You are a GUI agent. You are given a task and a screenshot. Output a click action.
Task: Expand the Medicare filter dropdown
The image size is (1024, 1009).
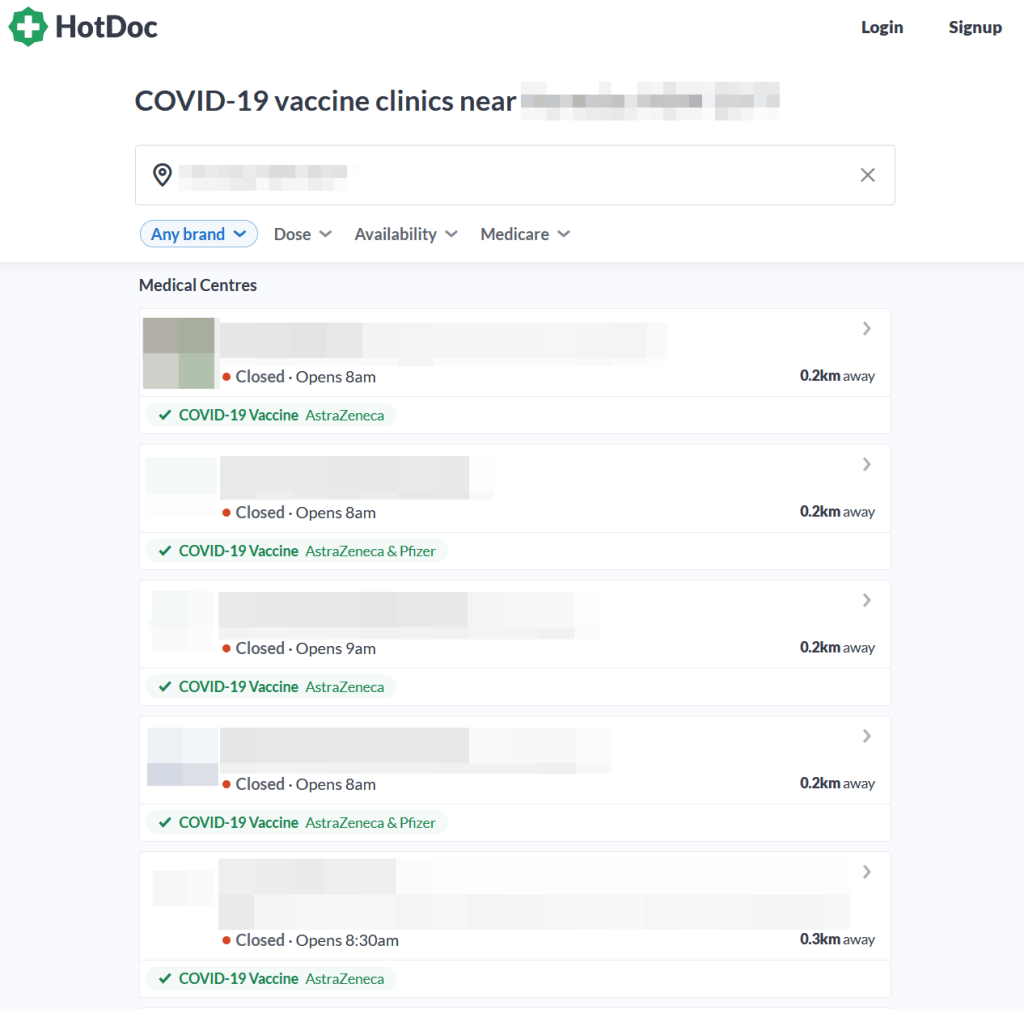(525, 234)
